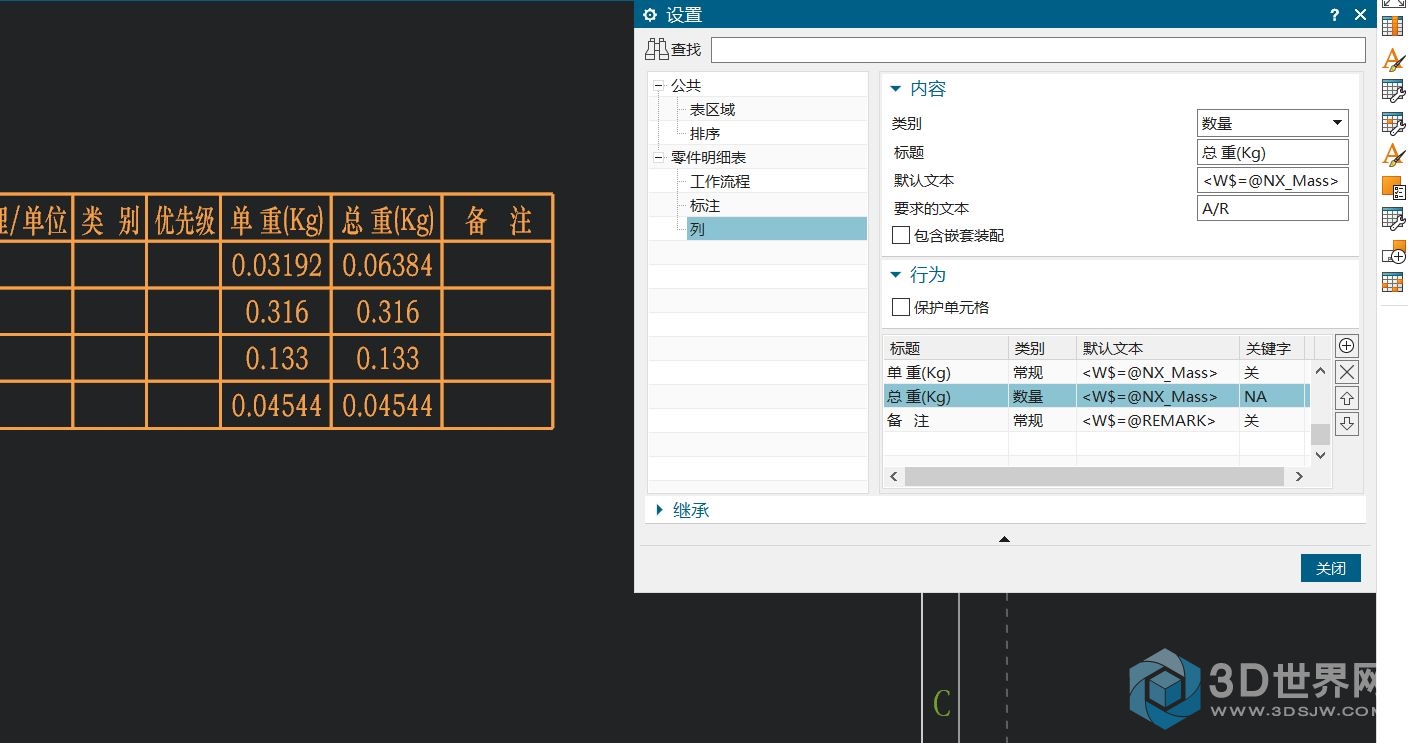The image size is (1412, 743).
Task: Click orange square with plus circle icon
Action: point(1393,252)
